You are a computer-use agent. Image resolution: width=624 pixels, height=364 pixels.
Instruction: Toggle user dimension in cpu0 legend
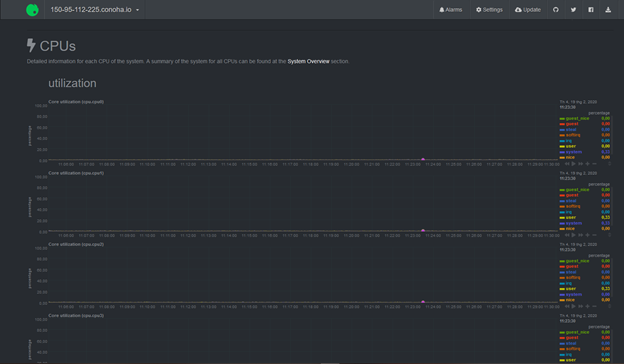coord(568,146)
